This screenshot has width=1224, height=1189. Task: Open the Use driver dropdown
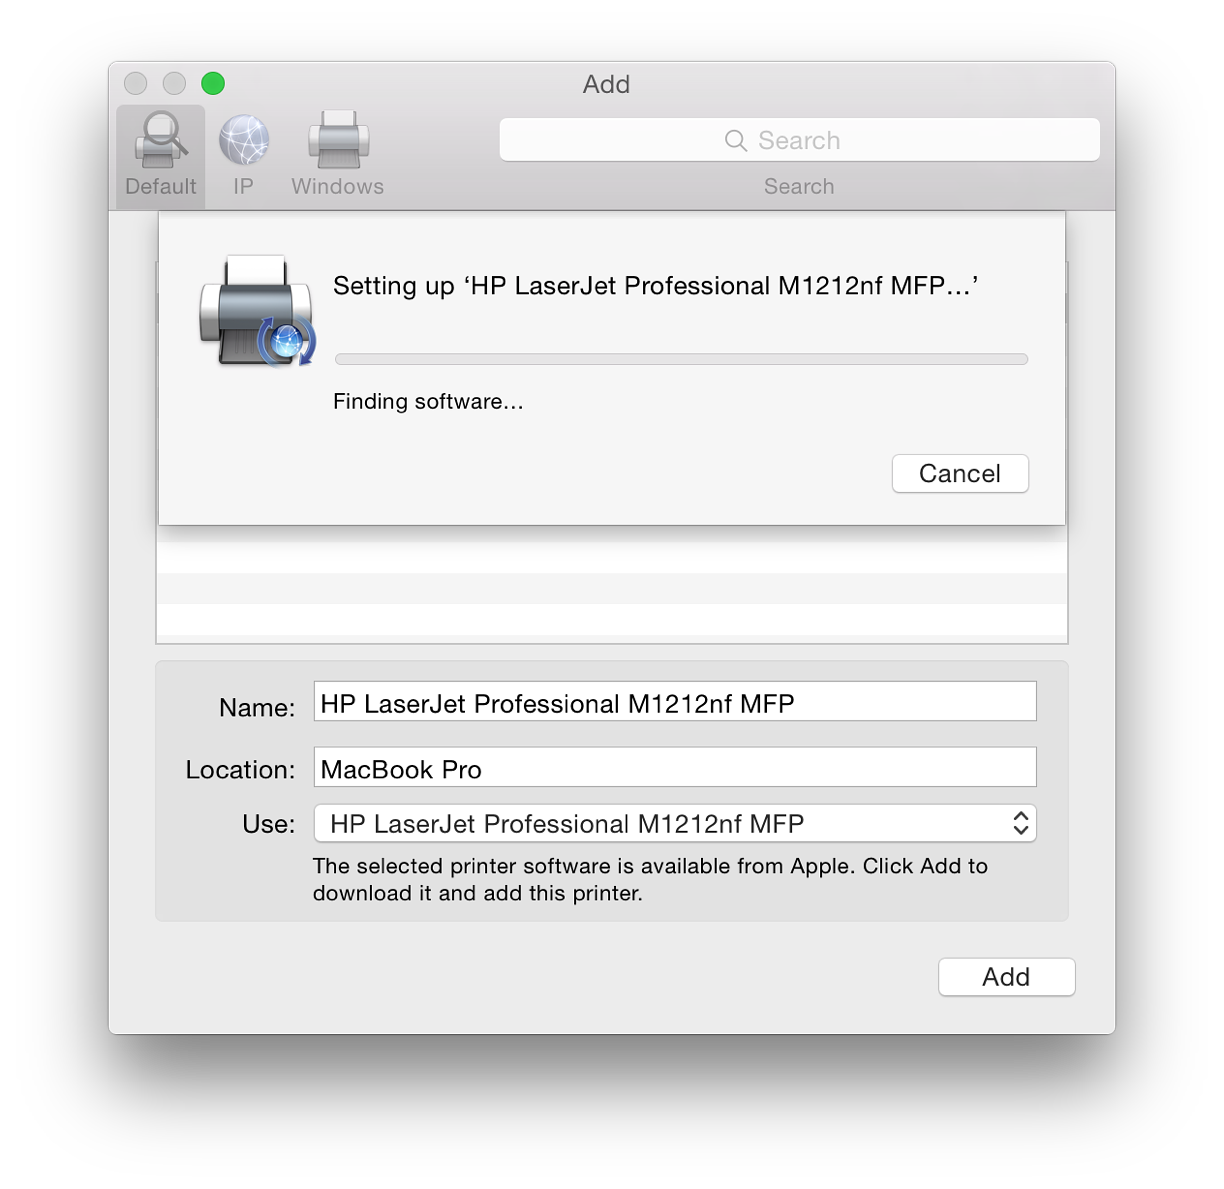coord(675,824)
